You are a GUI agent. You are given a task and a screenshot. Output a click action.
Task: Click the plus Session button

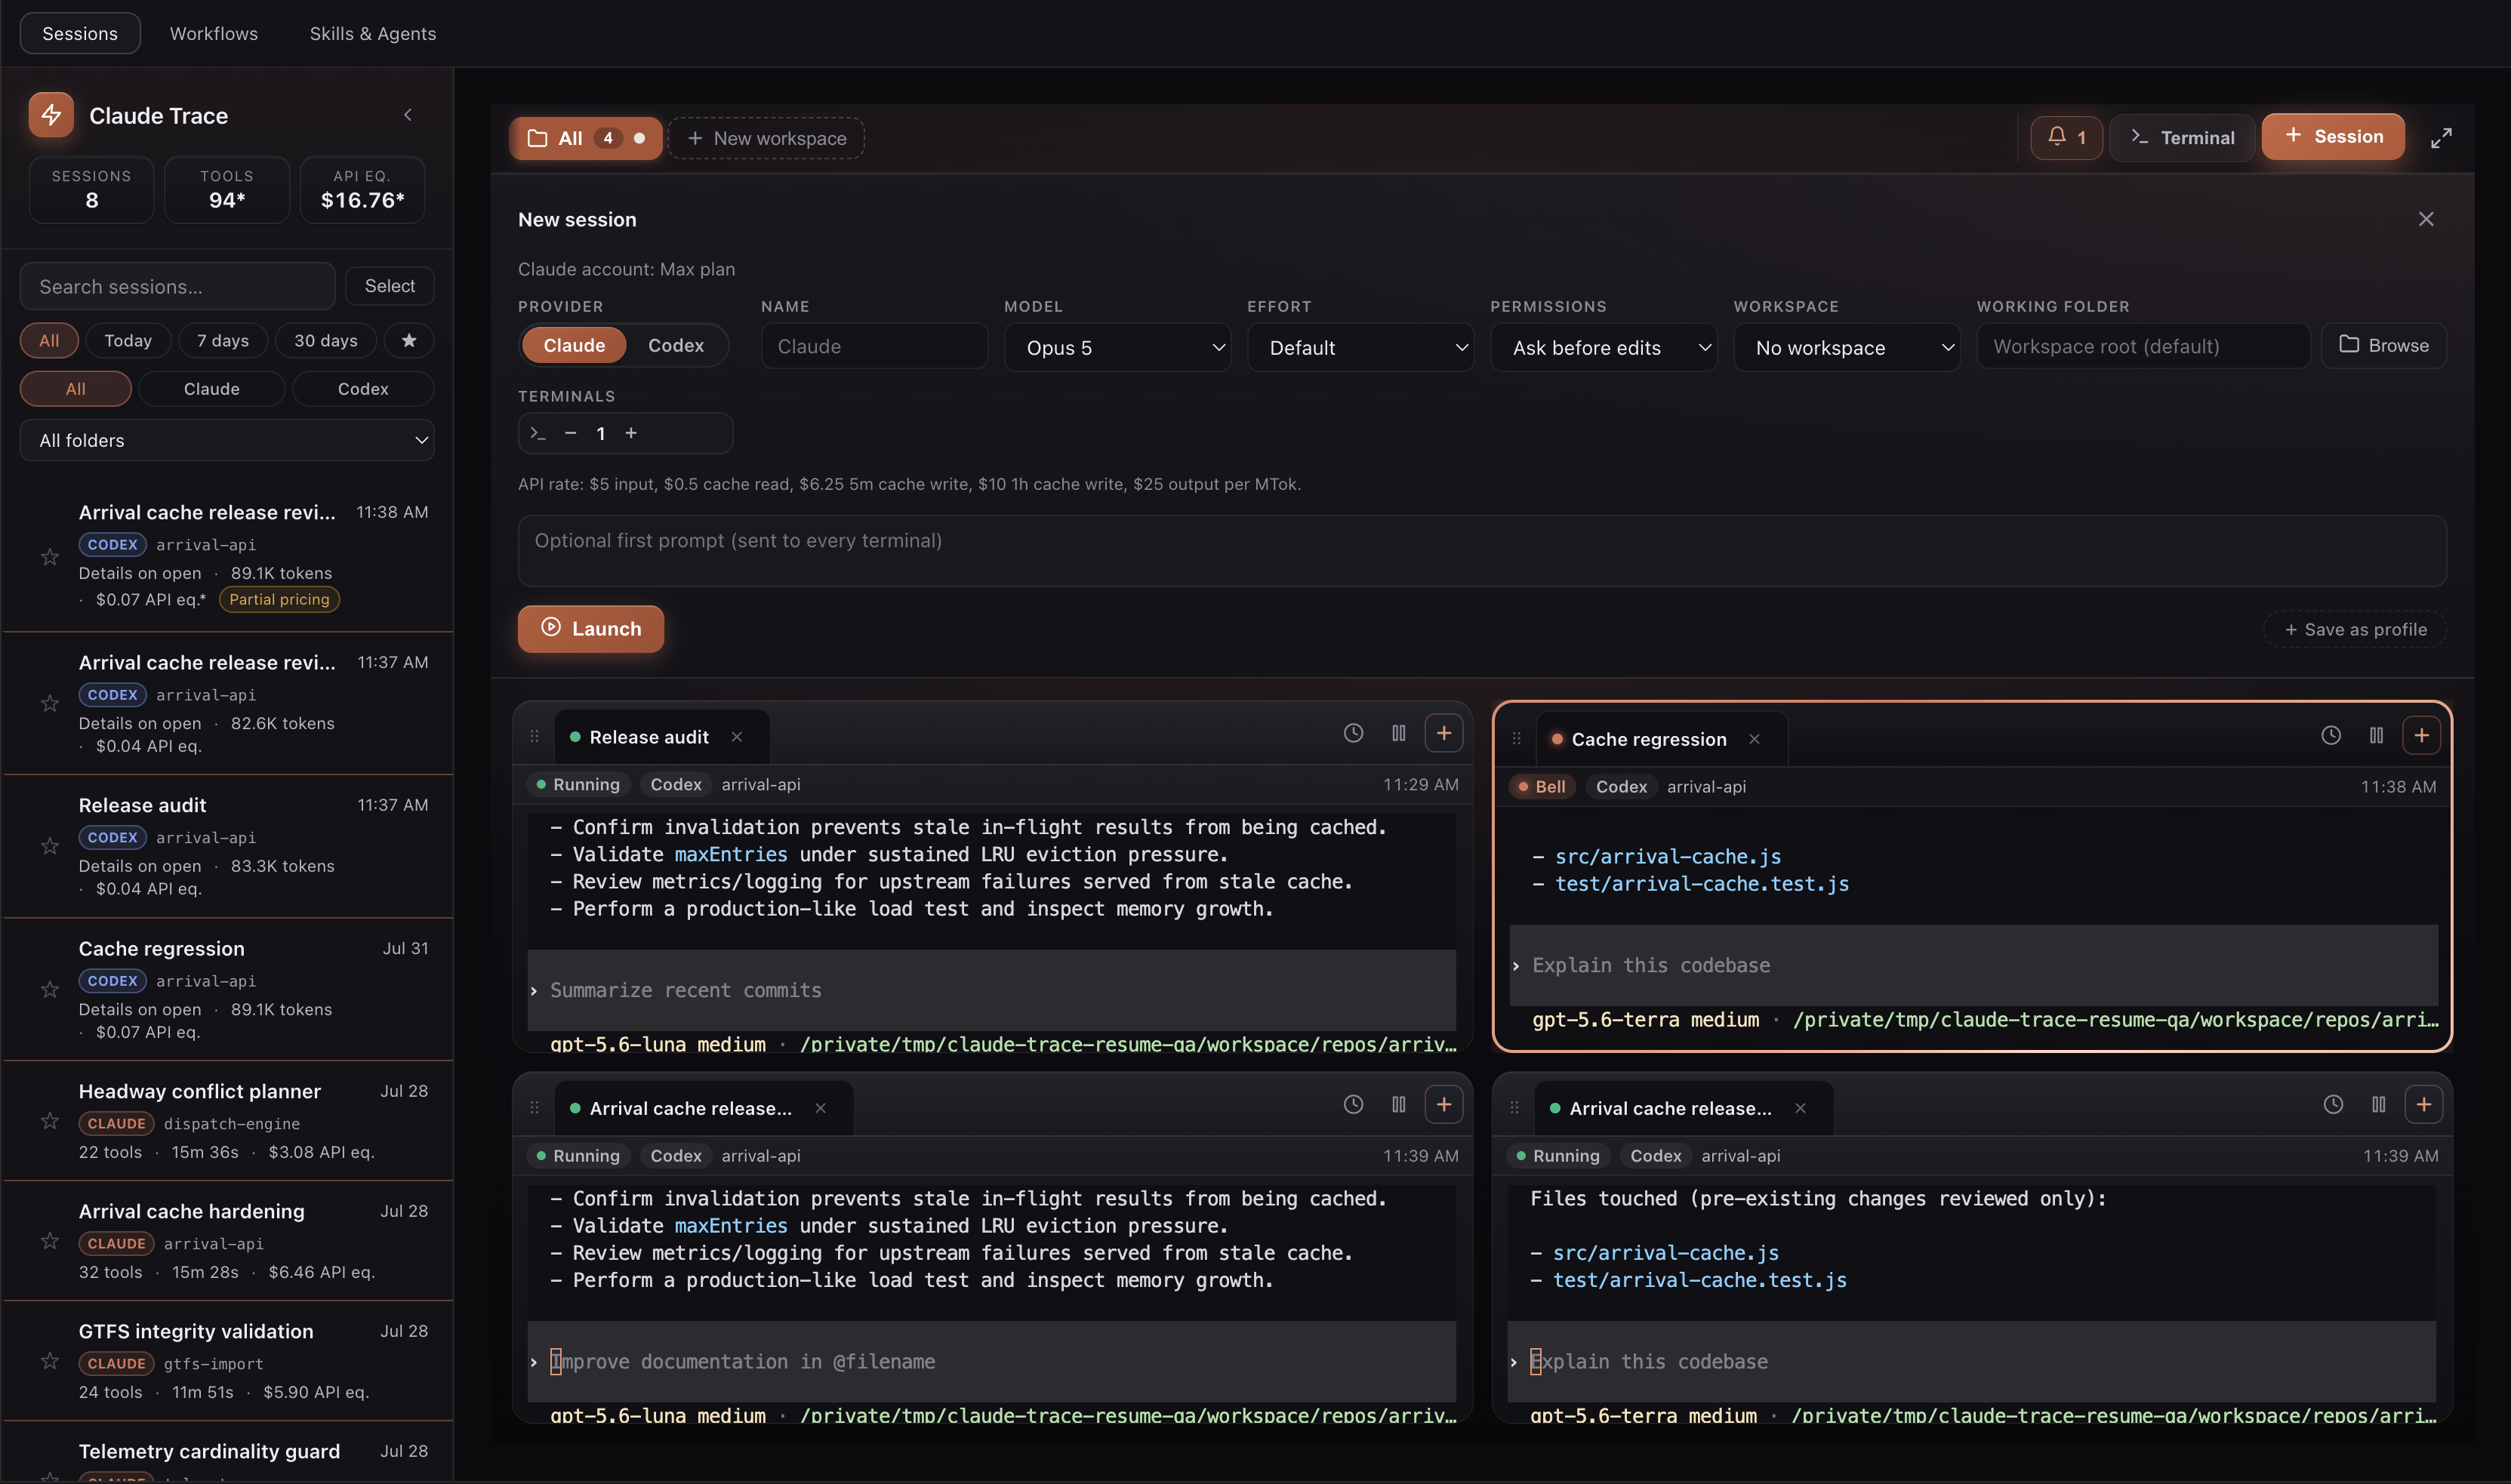pos(2333,136)
